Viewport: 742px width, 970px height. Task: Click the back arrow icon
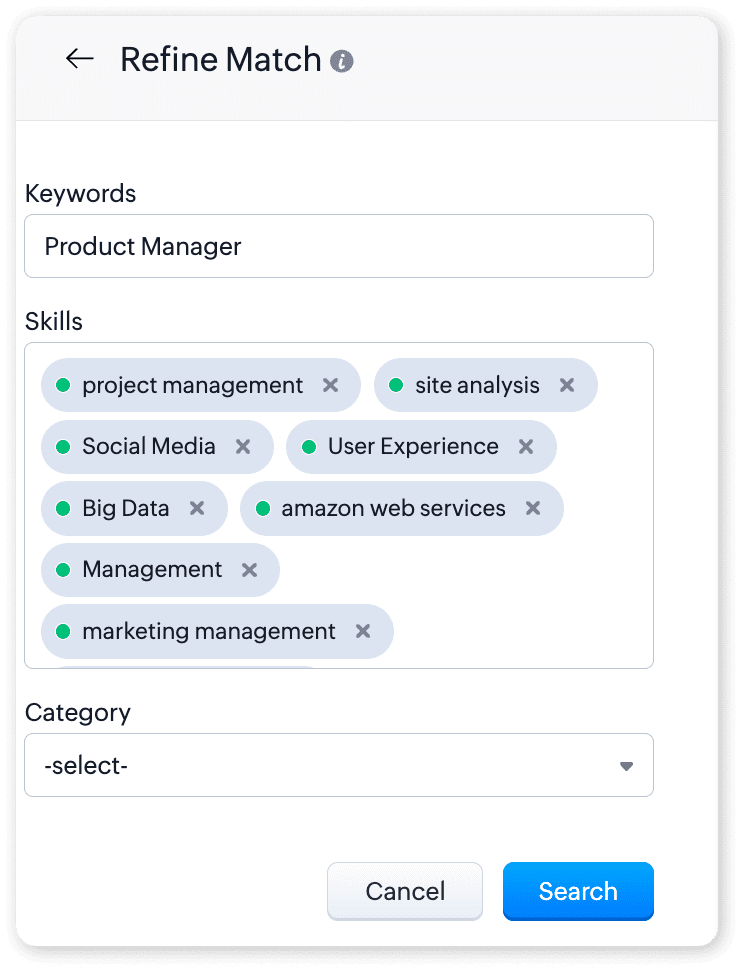(x=79, y=59)
